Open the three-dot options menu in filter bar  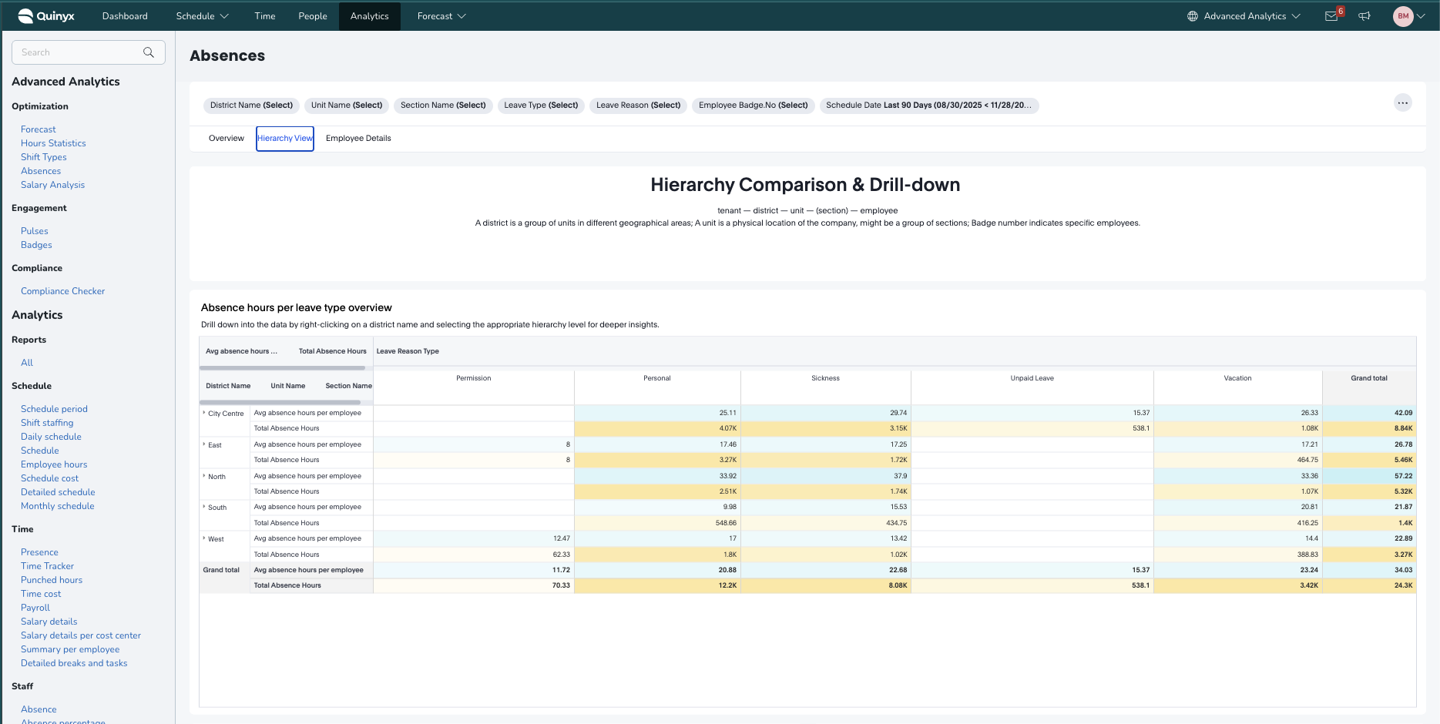(1402, 103)
